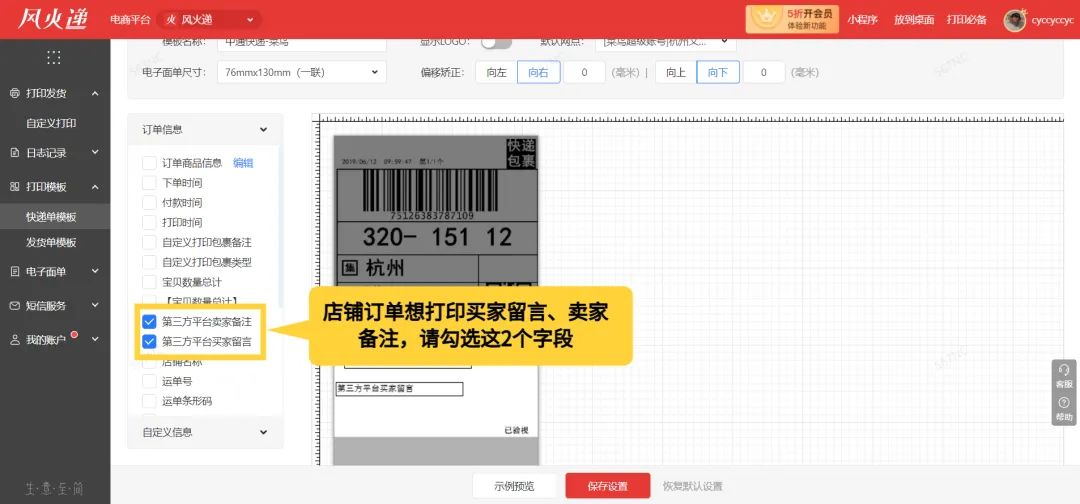
Task: Click the crown 5折开会员 banner
Action: pos(792,19)
